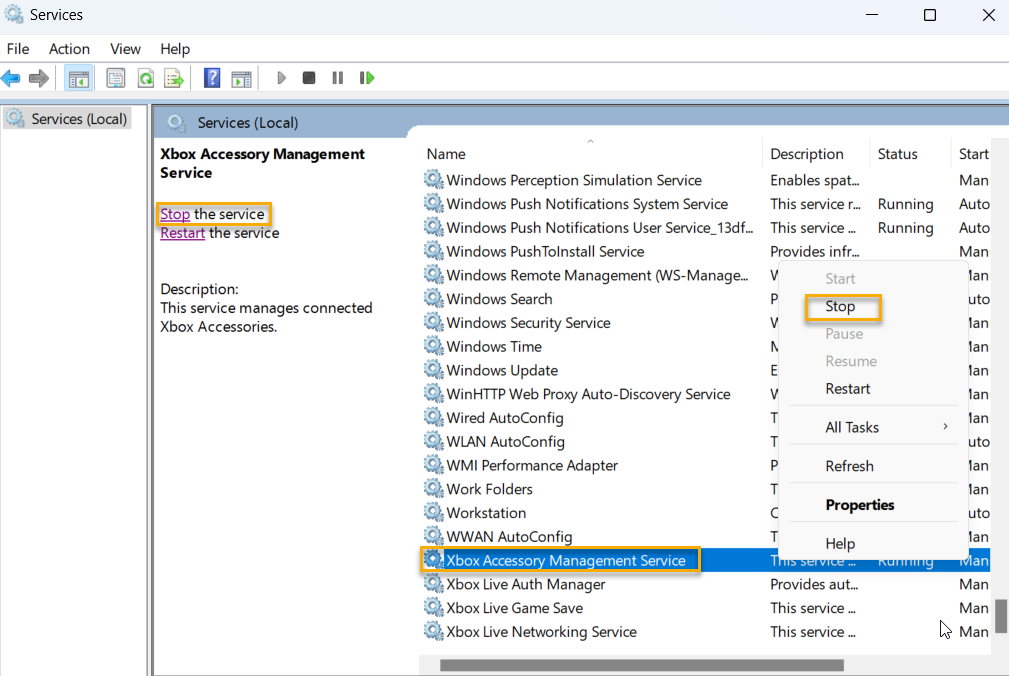Click the Export List toolbar icon
The height and width of the screenshot is (676, 1009).
point(174,78)
